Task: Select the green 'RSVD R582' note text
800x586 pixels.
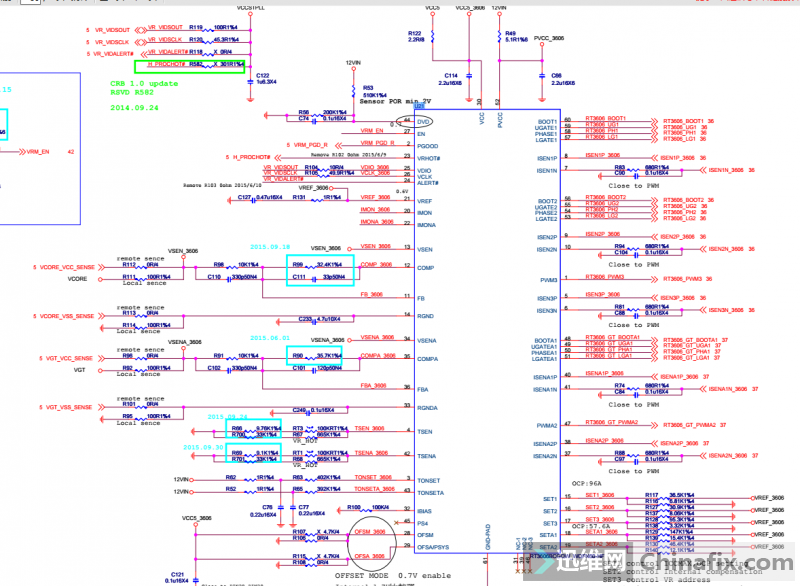Action: tap(132, 92)
